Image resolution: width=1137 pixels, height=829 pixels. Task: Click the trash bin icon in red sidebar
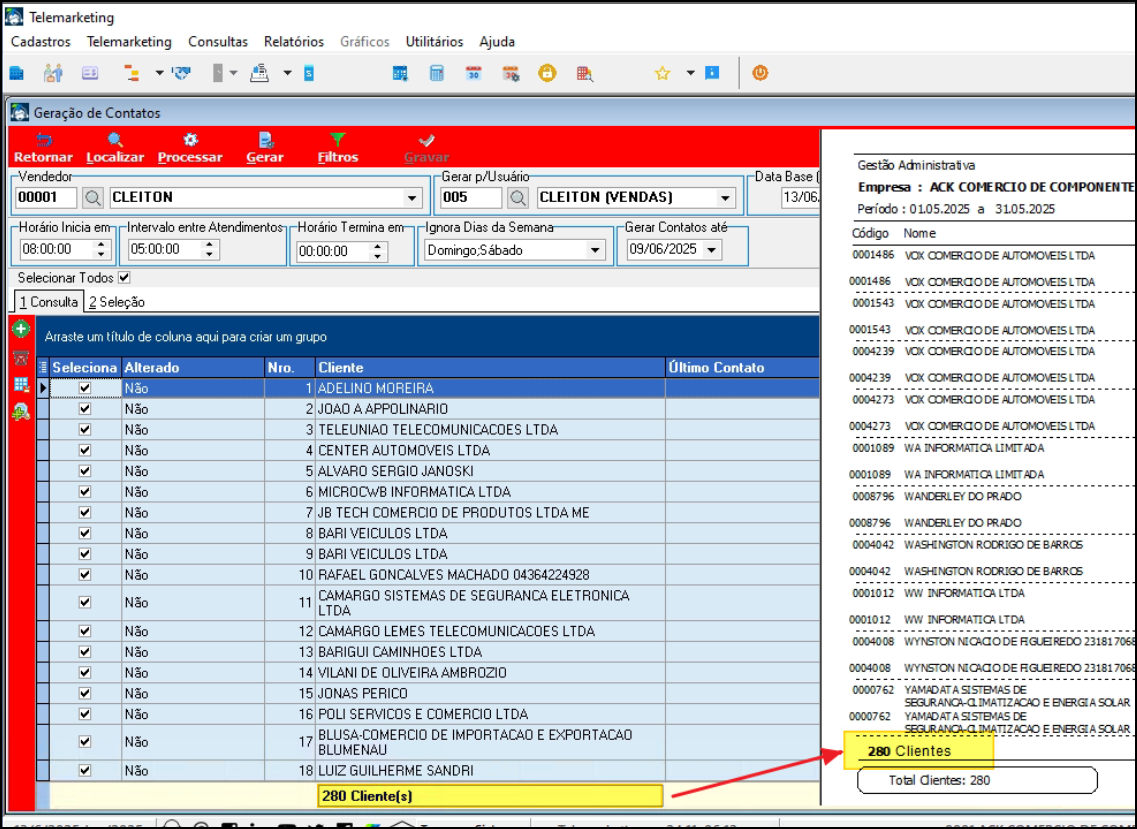(x=21, y=358)
